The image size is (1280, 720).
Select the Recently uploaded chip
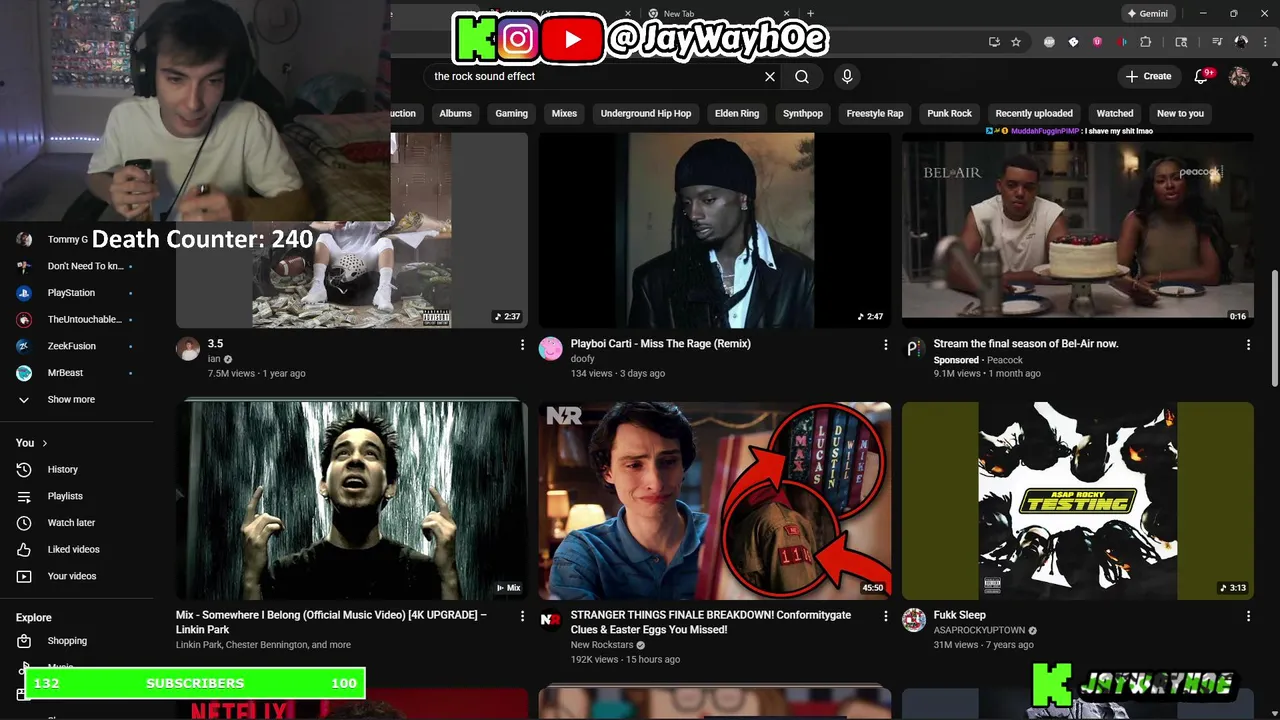pos(1034,113)
